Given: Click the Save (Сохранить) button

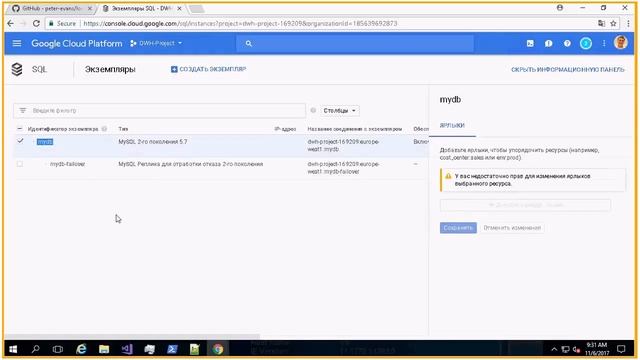Looking at the screenshot, I should (458, 228).
